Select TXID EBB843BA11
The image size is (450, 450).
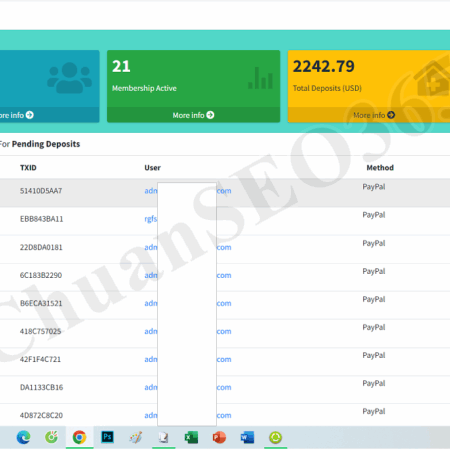(41, 219)
